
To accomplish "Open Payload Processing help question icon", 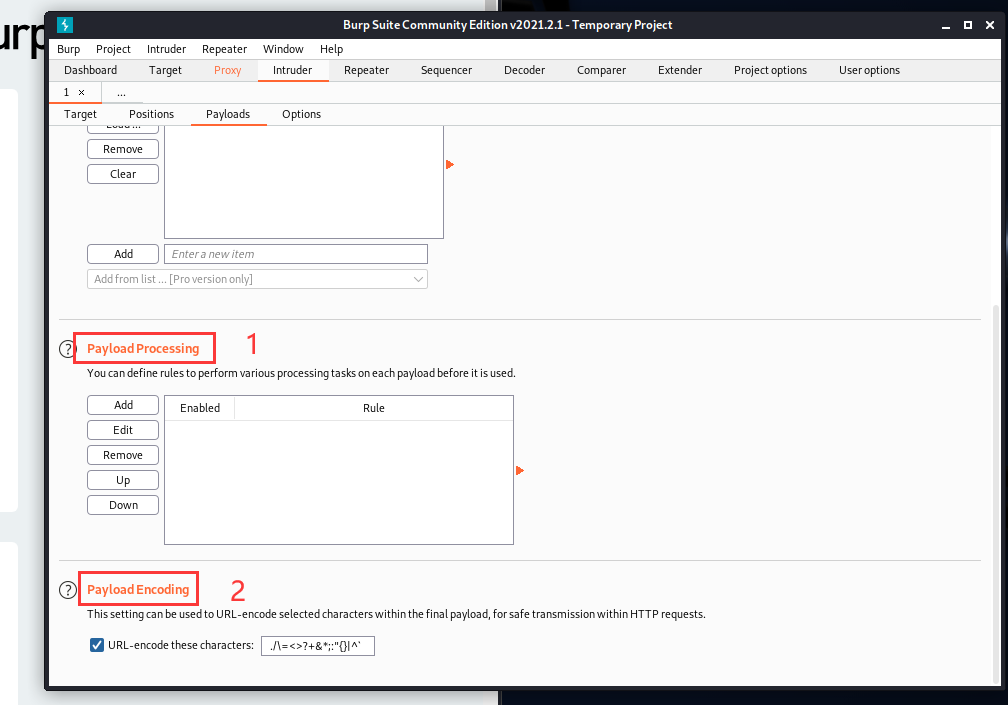I will [67, 349].
